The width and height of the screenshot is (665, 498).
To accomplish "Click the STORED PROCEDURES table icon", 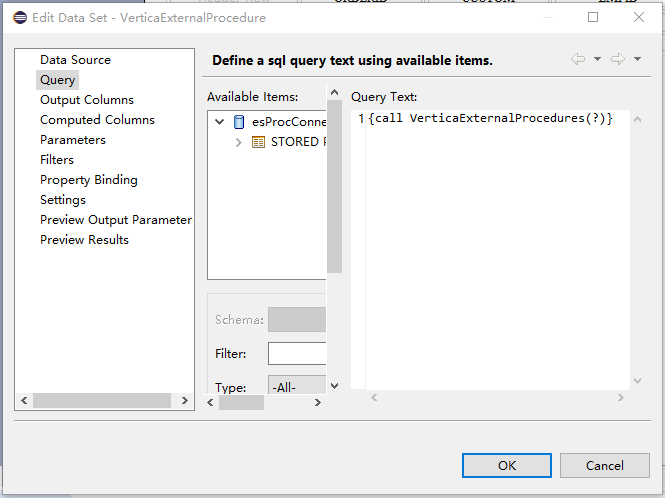I will (x=258, y=142).
